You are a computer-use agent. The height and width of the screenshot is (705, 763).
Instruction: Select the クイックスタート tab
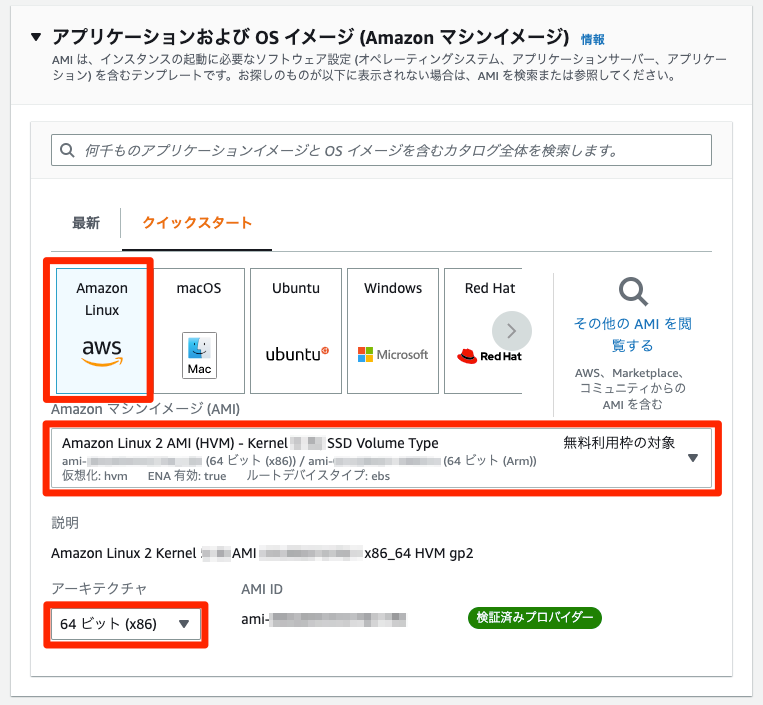[x=197, y=223]
